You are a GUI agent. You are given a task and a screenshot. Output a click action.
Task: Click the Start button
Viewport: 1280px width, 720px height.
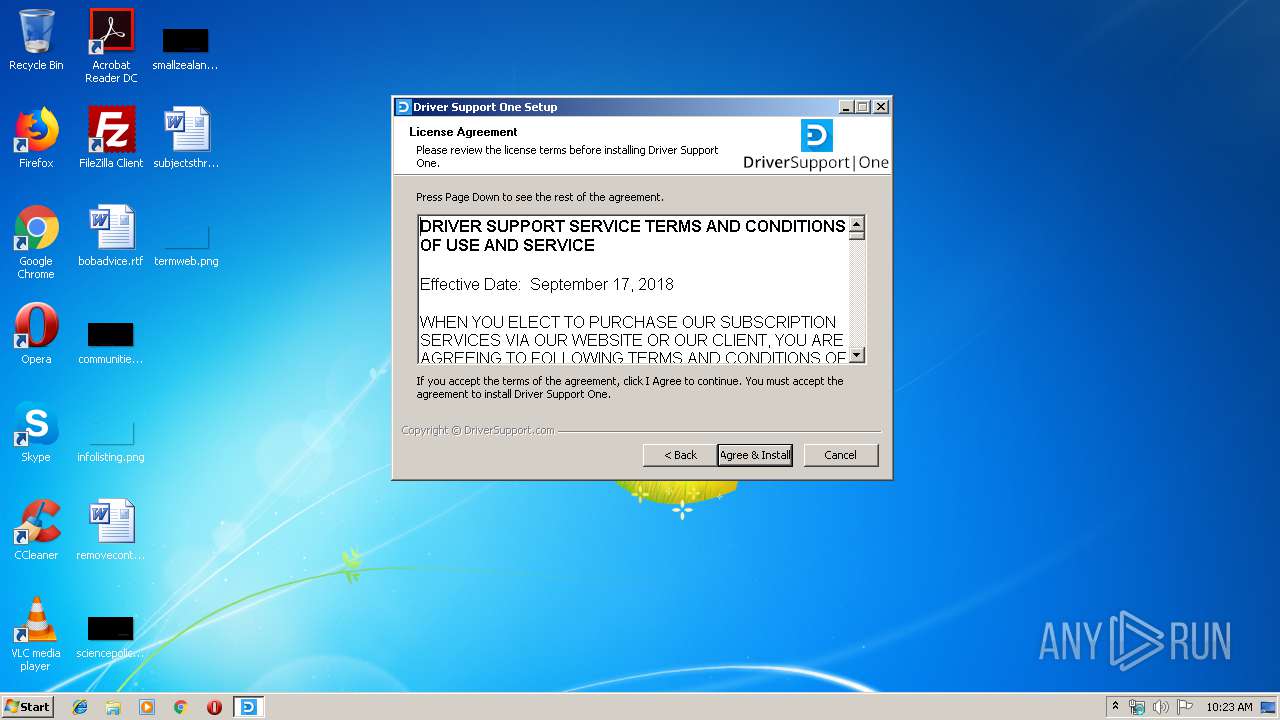click(27, 707)
